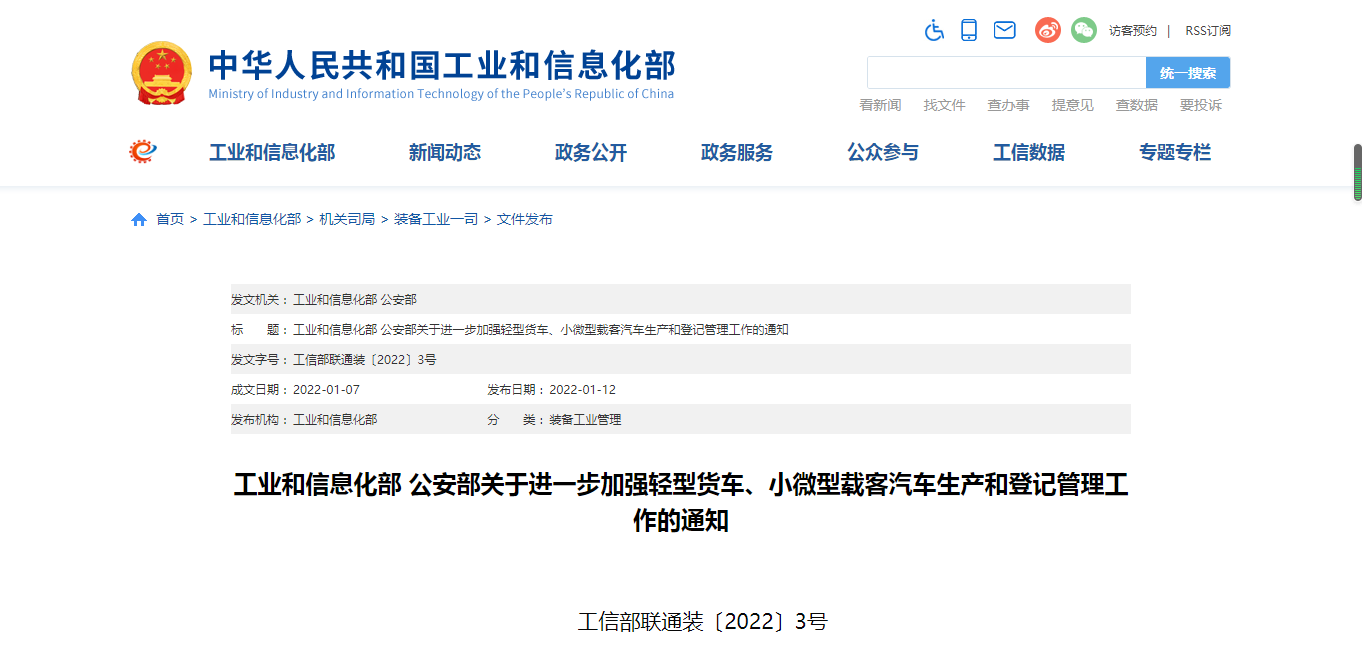Select 找文件 quick link
Screen dimensions: 1362x663
pos(944,105)
